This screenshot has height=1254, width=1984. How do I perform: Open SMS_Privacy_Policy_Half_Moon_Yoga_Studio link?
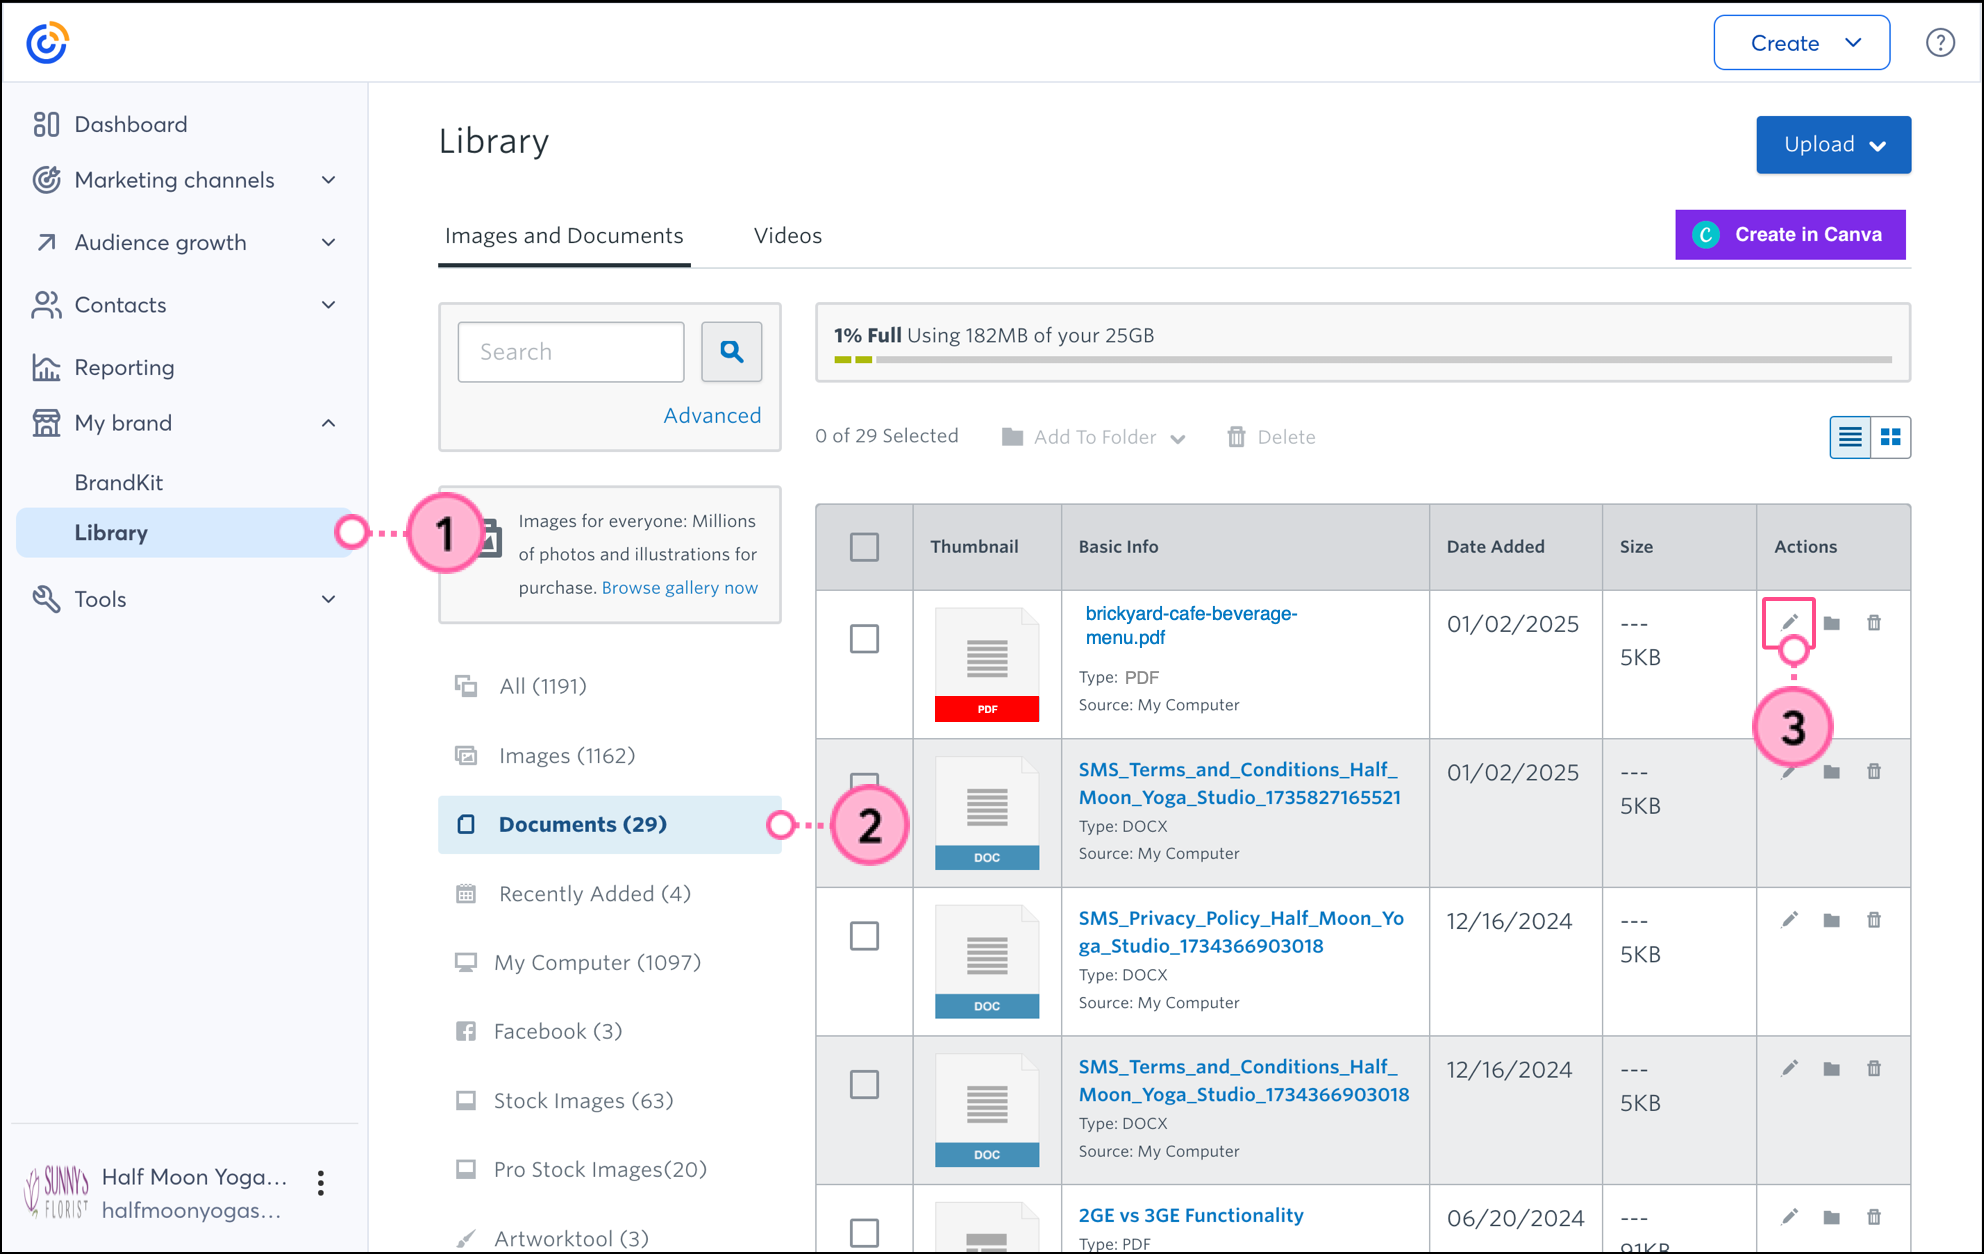point(1241,932)
